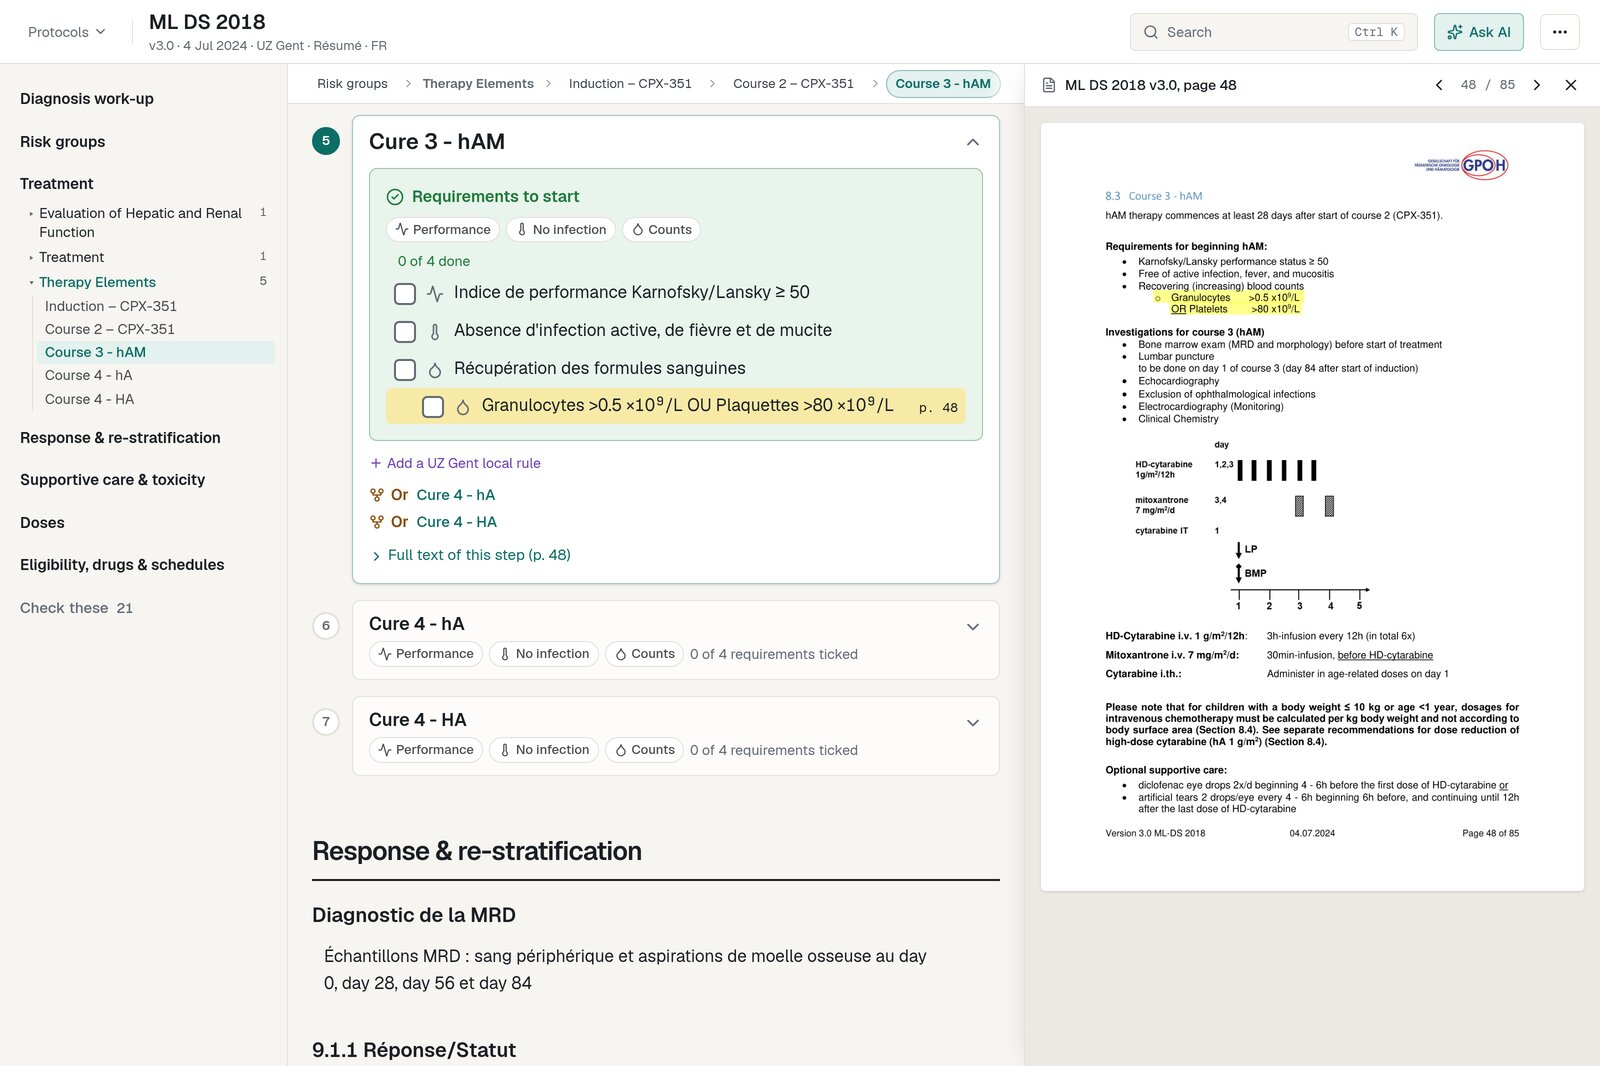Screen dimensions: 1600x1066
Task: Tick the Karnofsky/Lansky performance checkbox
Action: click(x=405, y=293)
